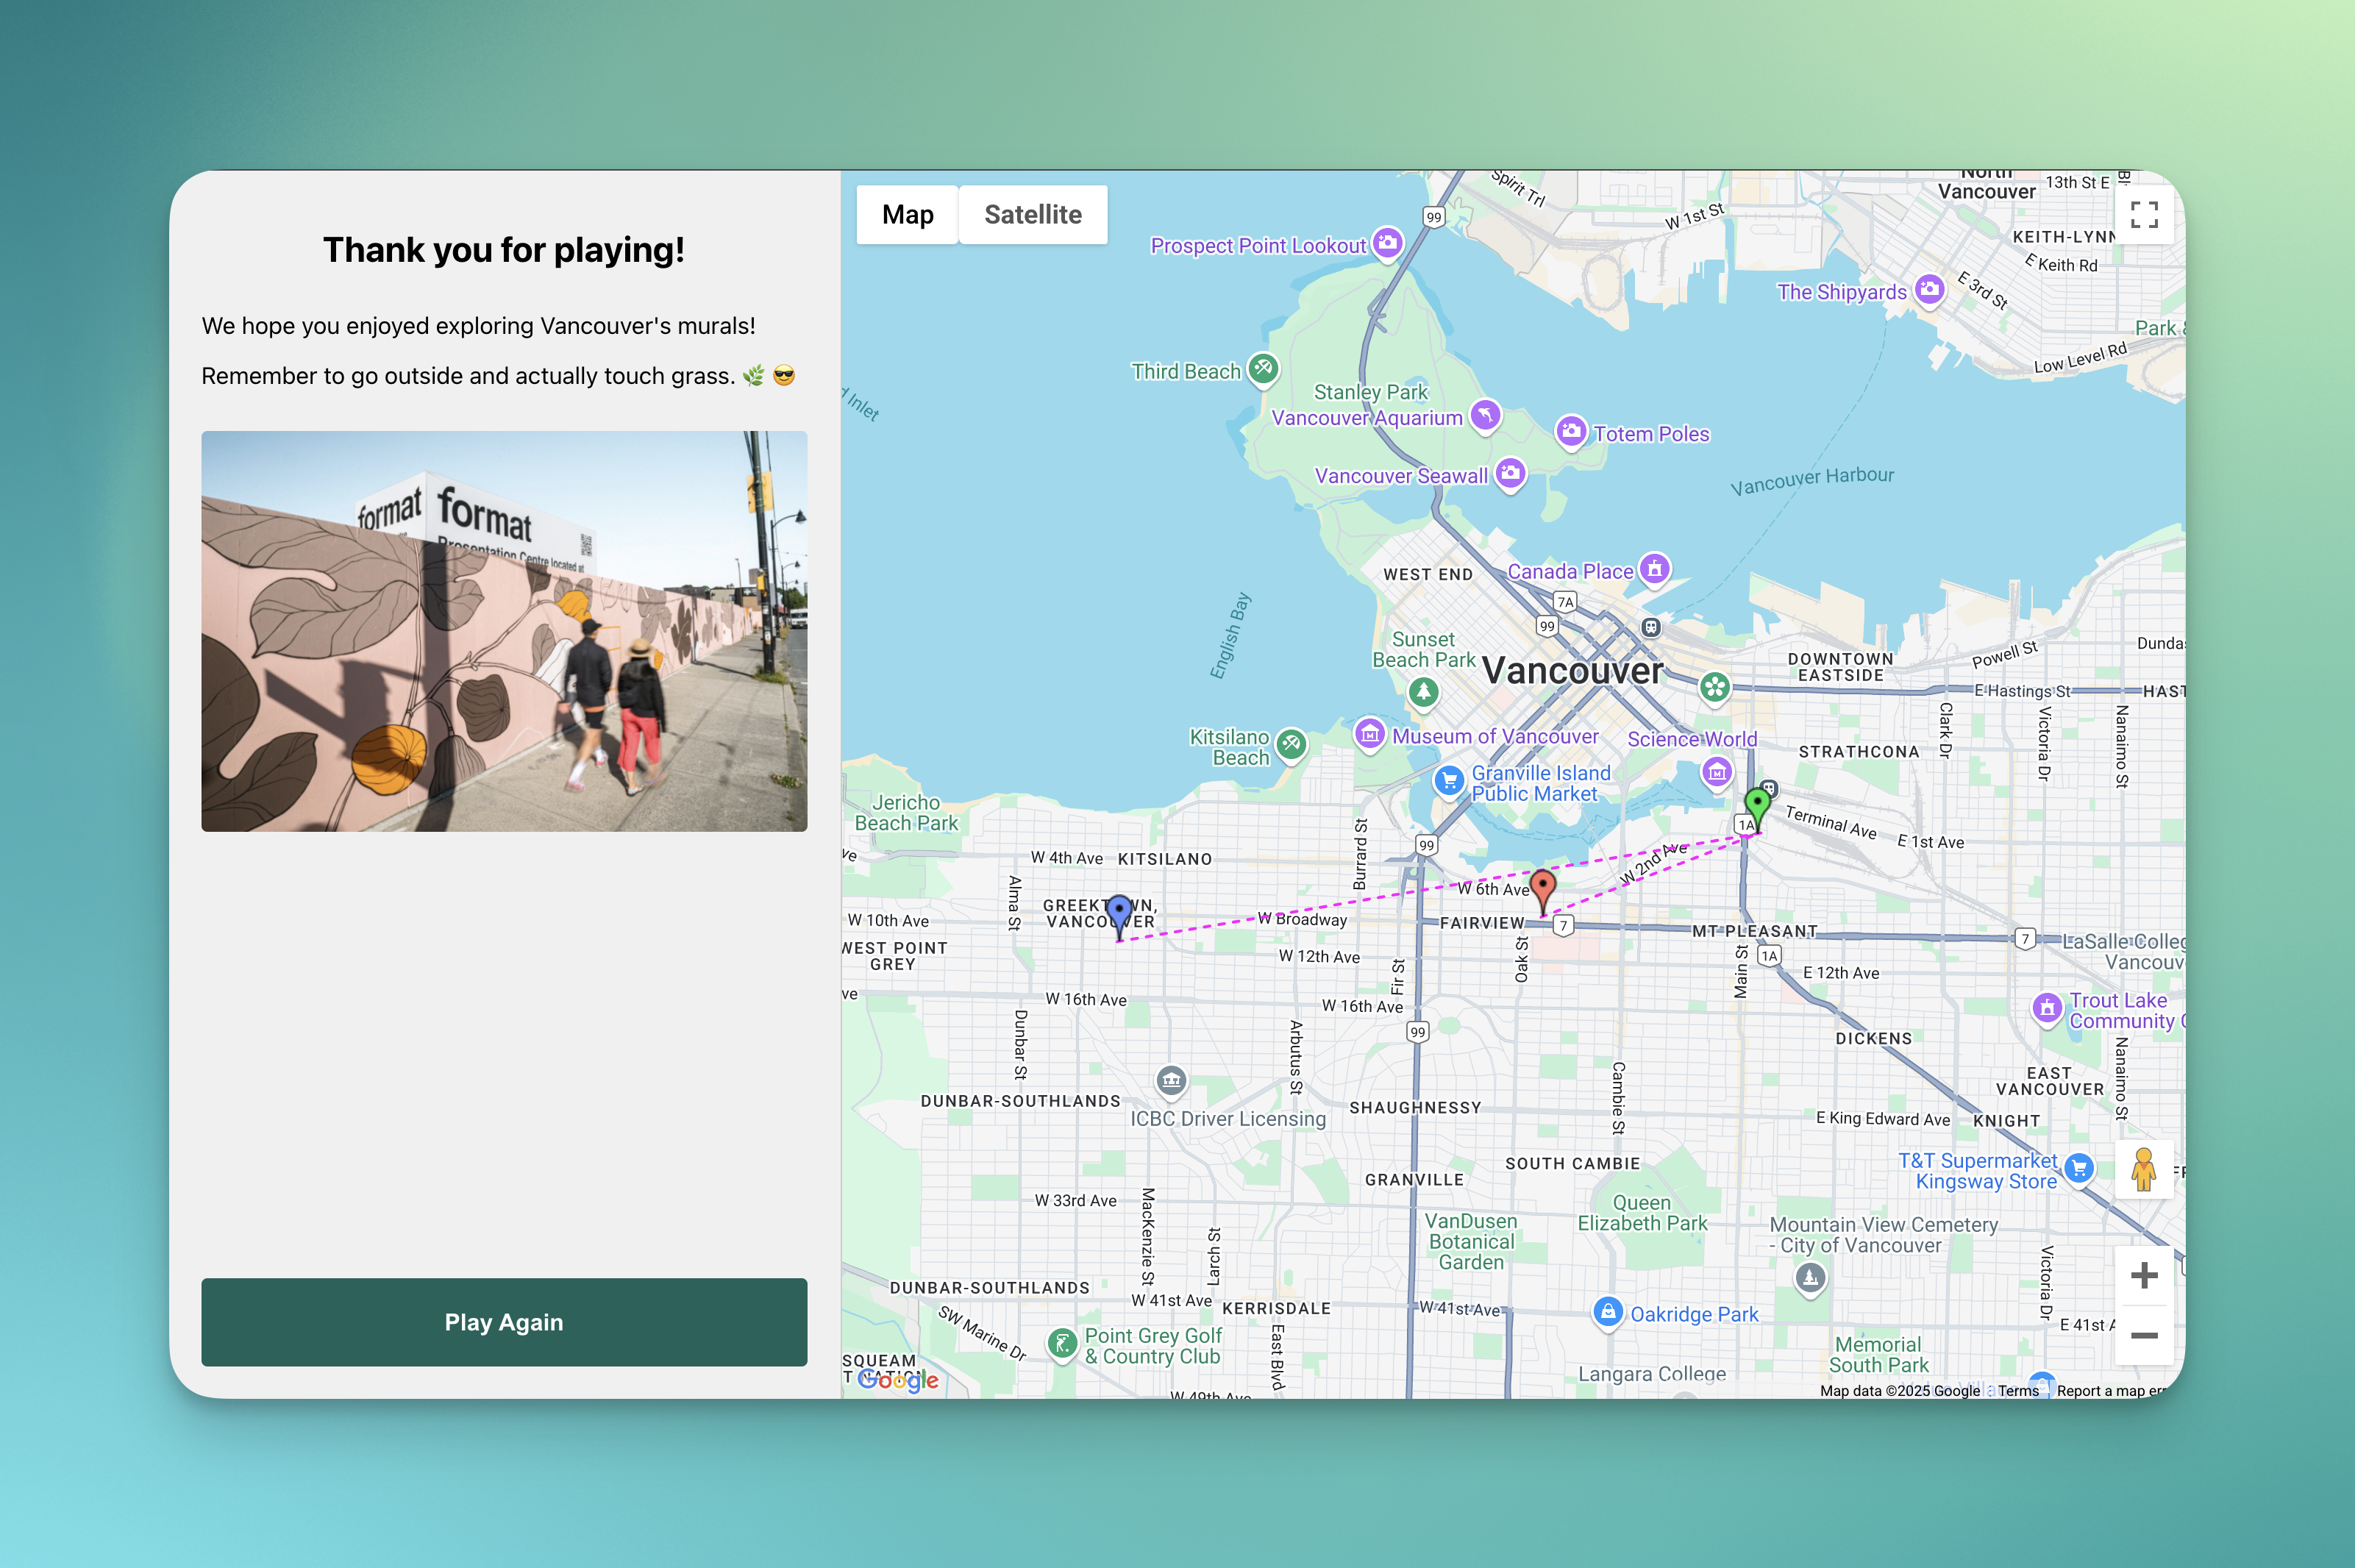Open the Prospect Point Lookout camera icon
Screen dimensions: 2355x1568
(x=1387, y=242)
